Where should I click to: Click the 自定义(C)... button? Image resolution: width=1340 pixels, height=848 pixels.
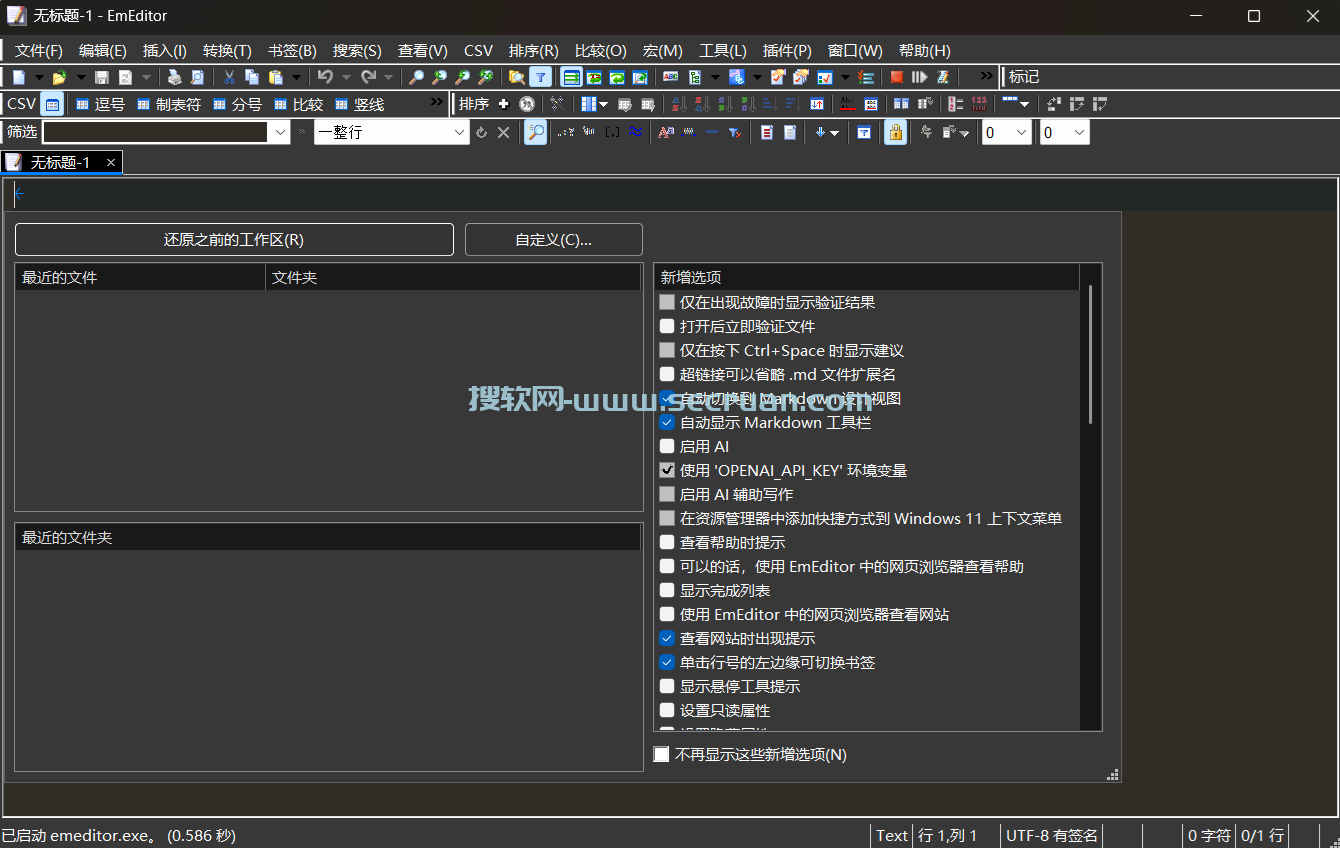[x=554, y=240]
